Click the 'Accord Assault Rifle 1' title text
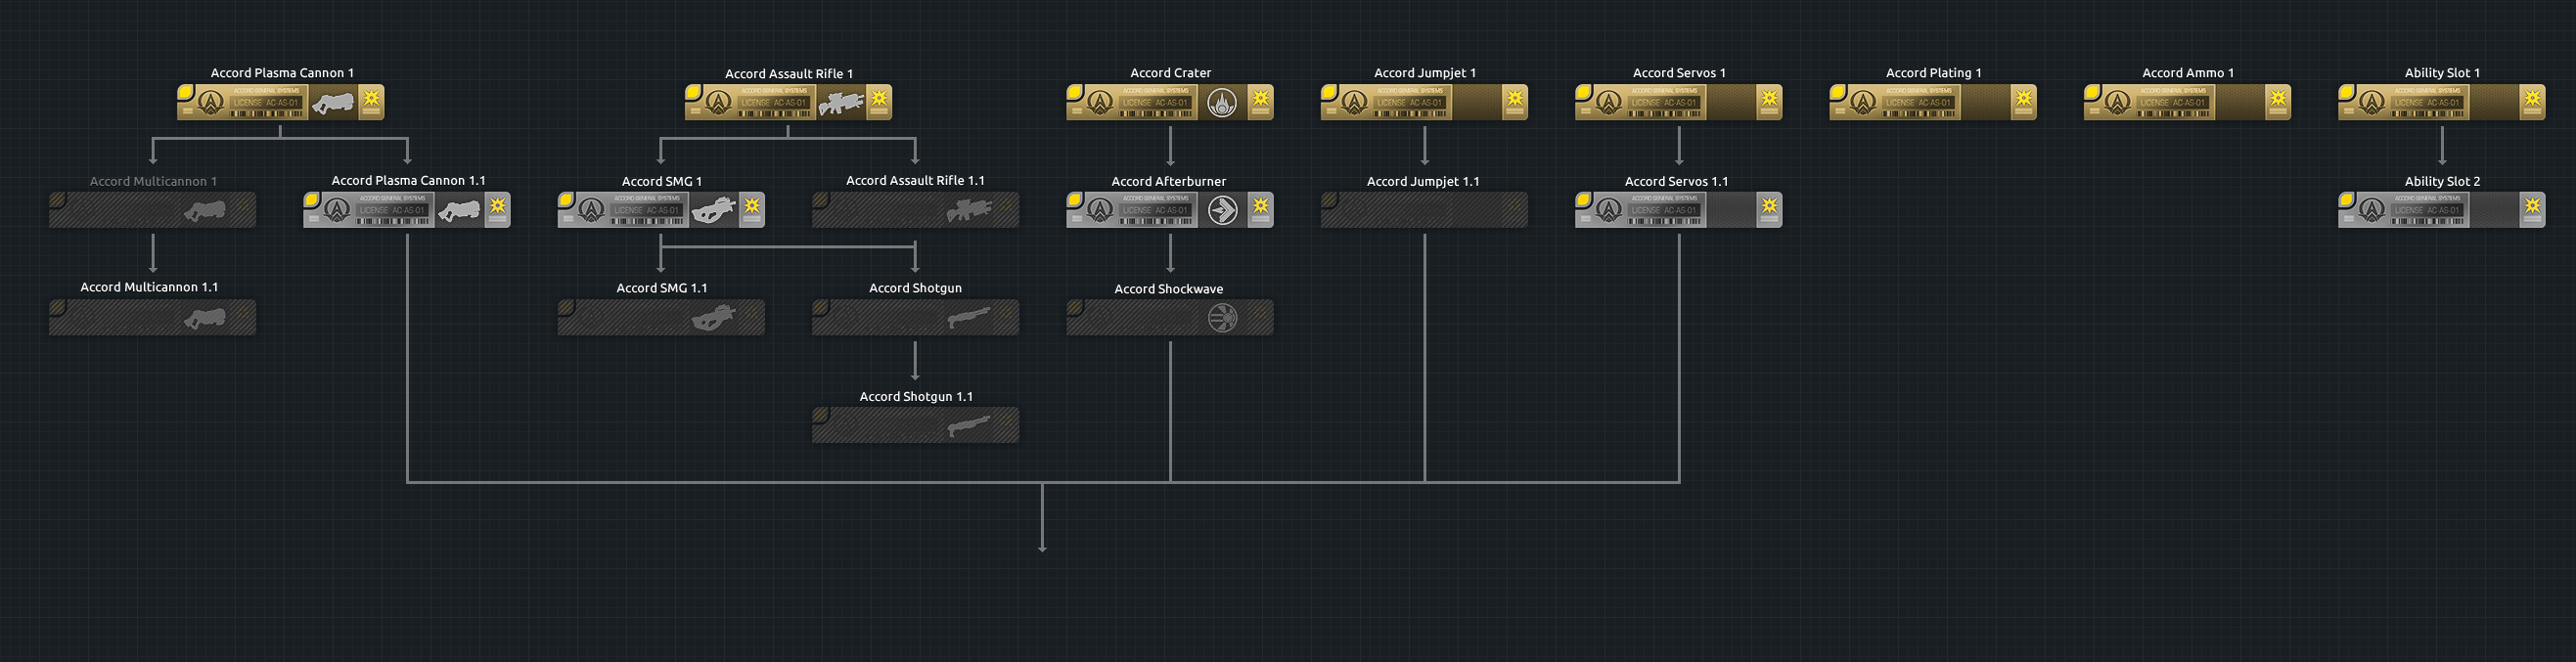Viewport: 2576px width, 662px height. [789, 74]
